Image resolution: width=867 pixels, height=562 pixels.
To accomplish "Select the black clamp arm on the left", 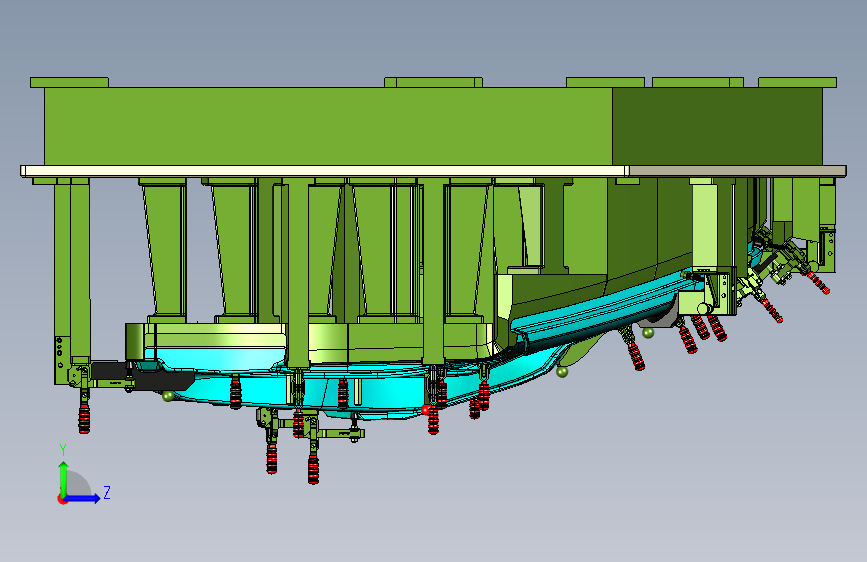I will [x=143, y=376].
